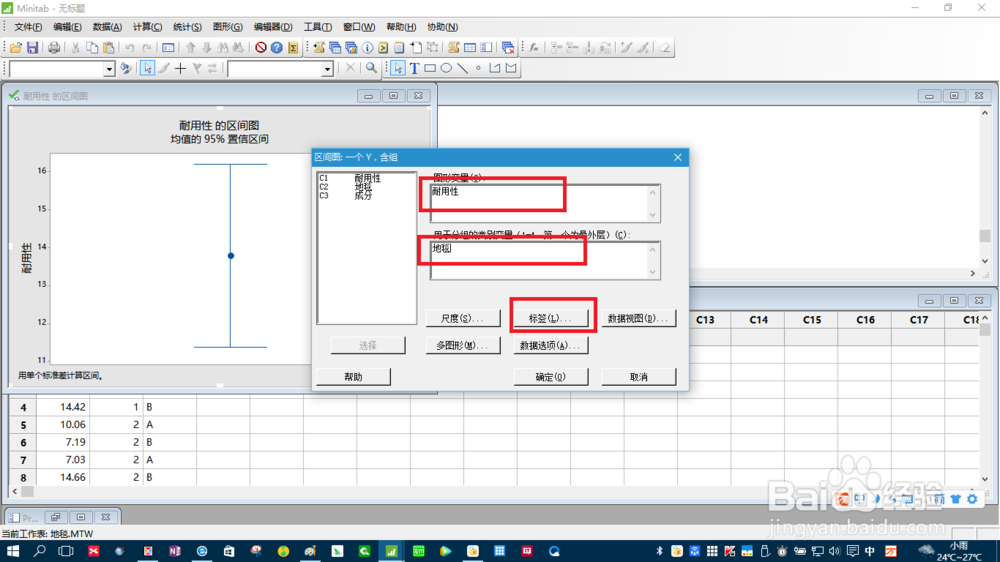Select the polygon drawing tool
The height and width of the screenshot is (562, 1000).
[511, 68]
